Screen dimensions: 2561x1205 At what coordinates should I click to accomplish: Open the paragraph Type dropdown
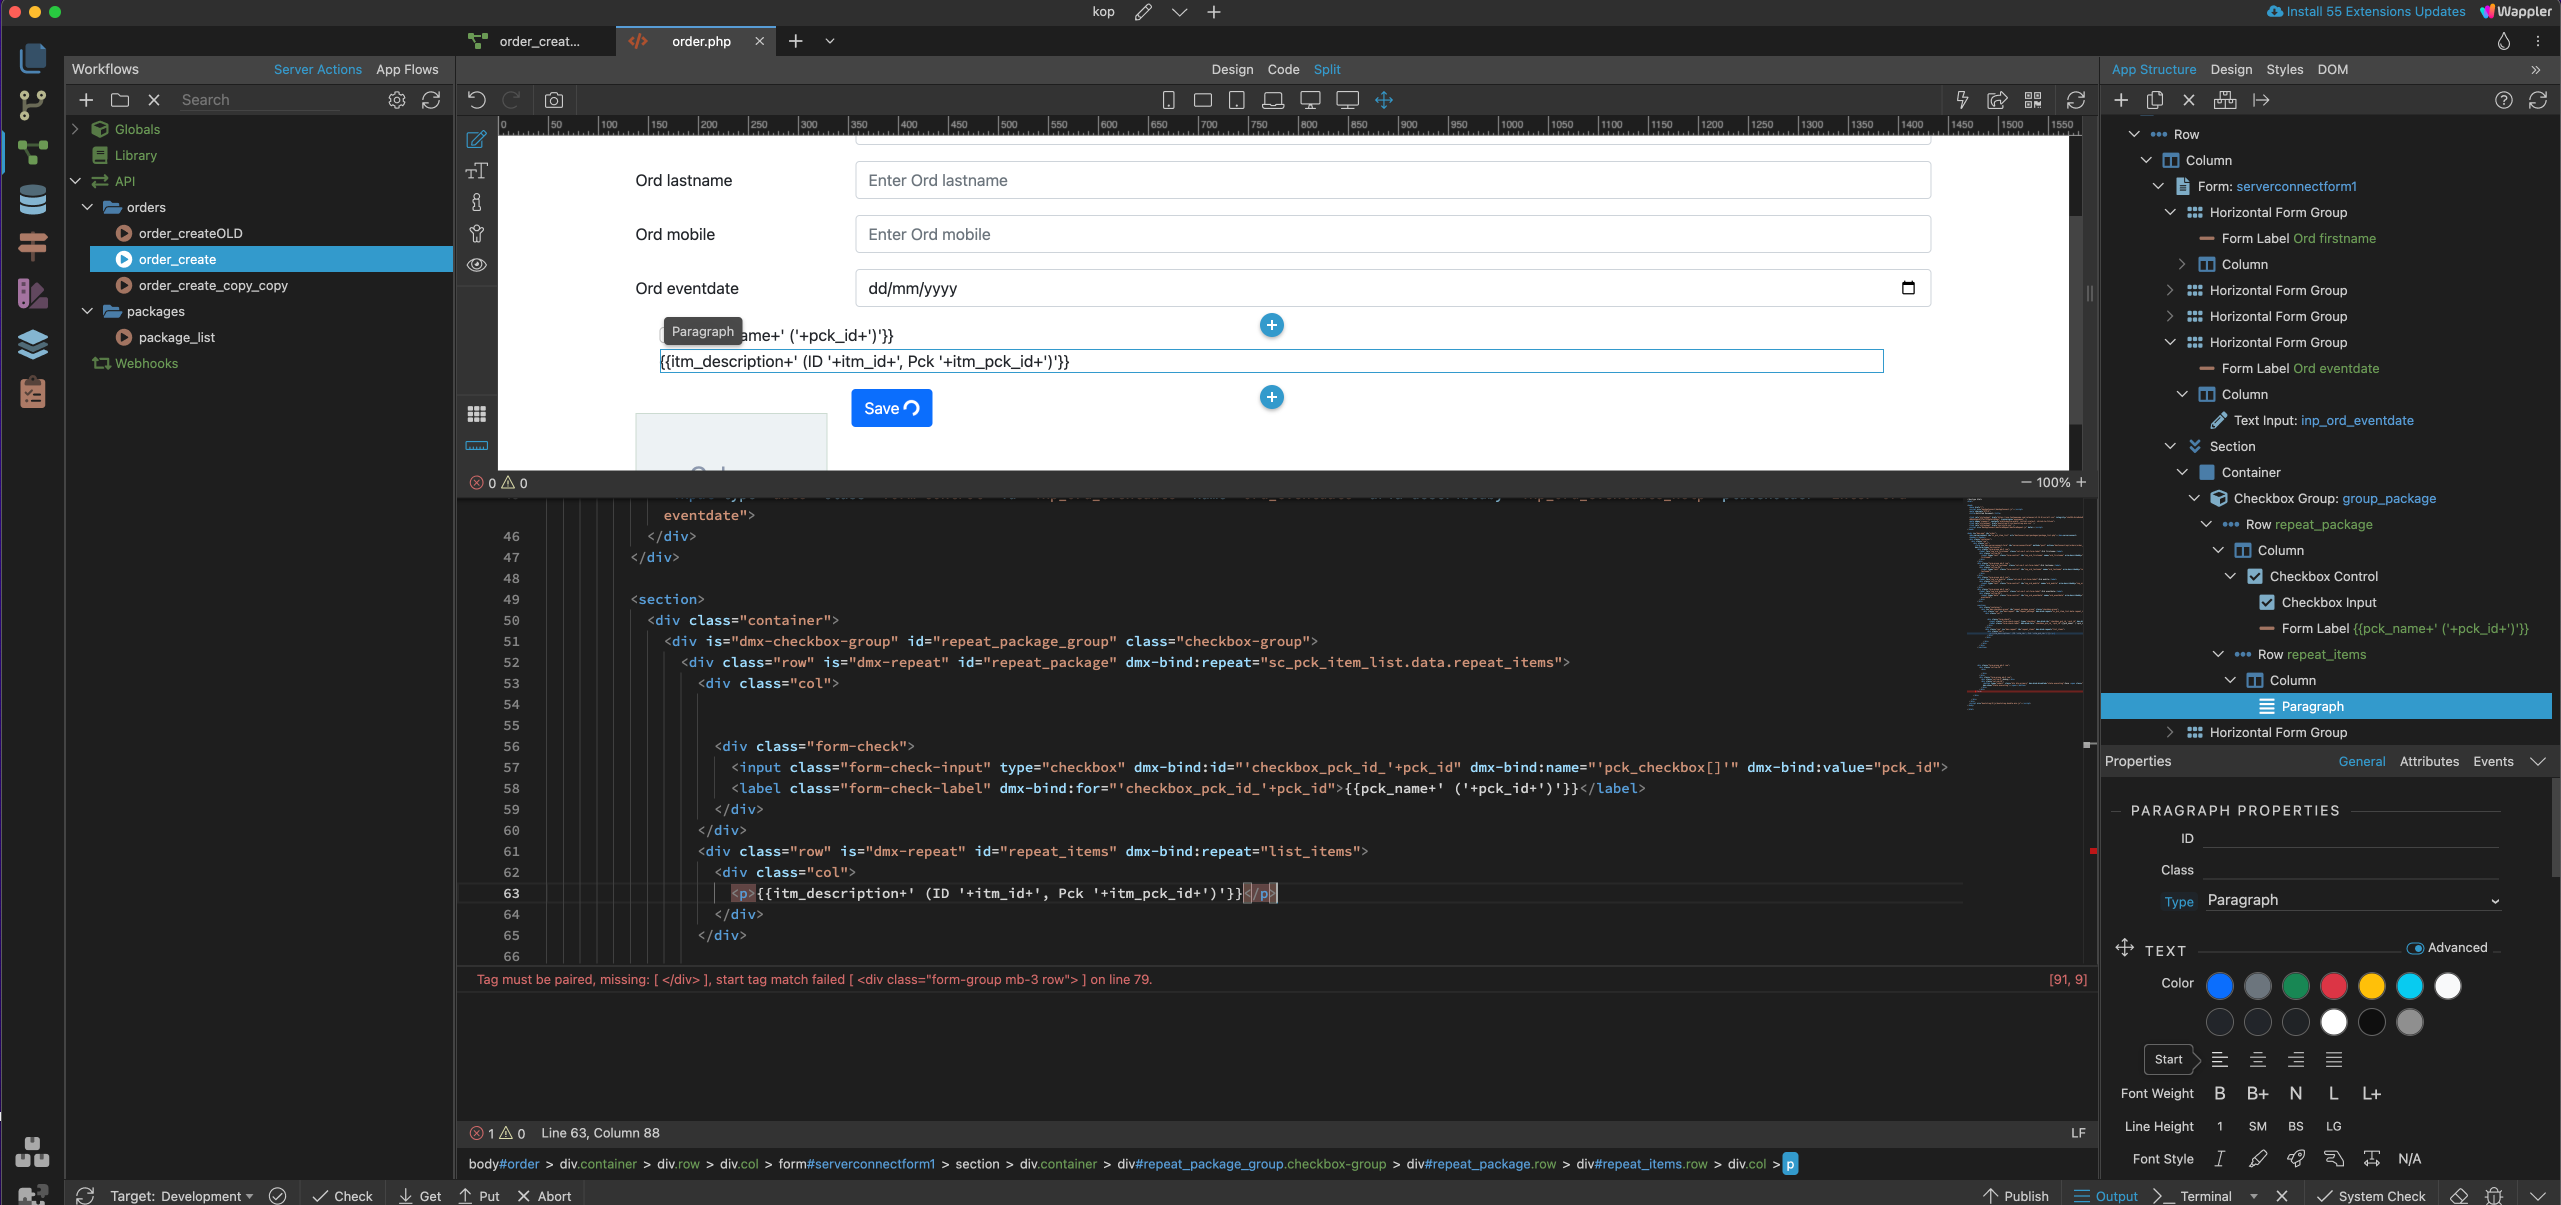(2353, 901)
